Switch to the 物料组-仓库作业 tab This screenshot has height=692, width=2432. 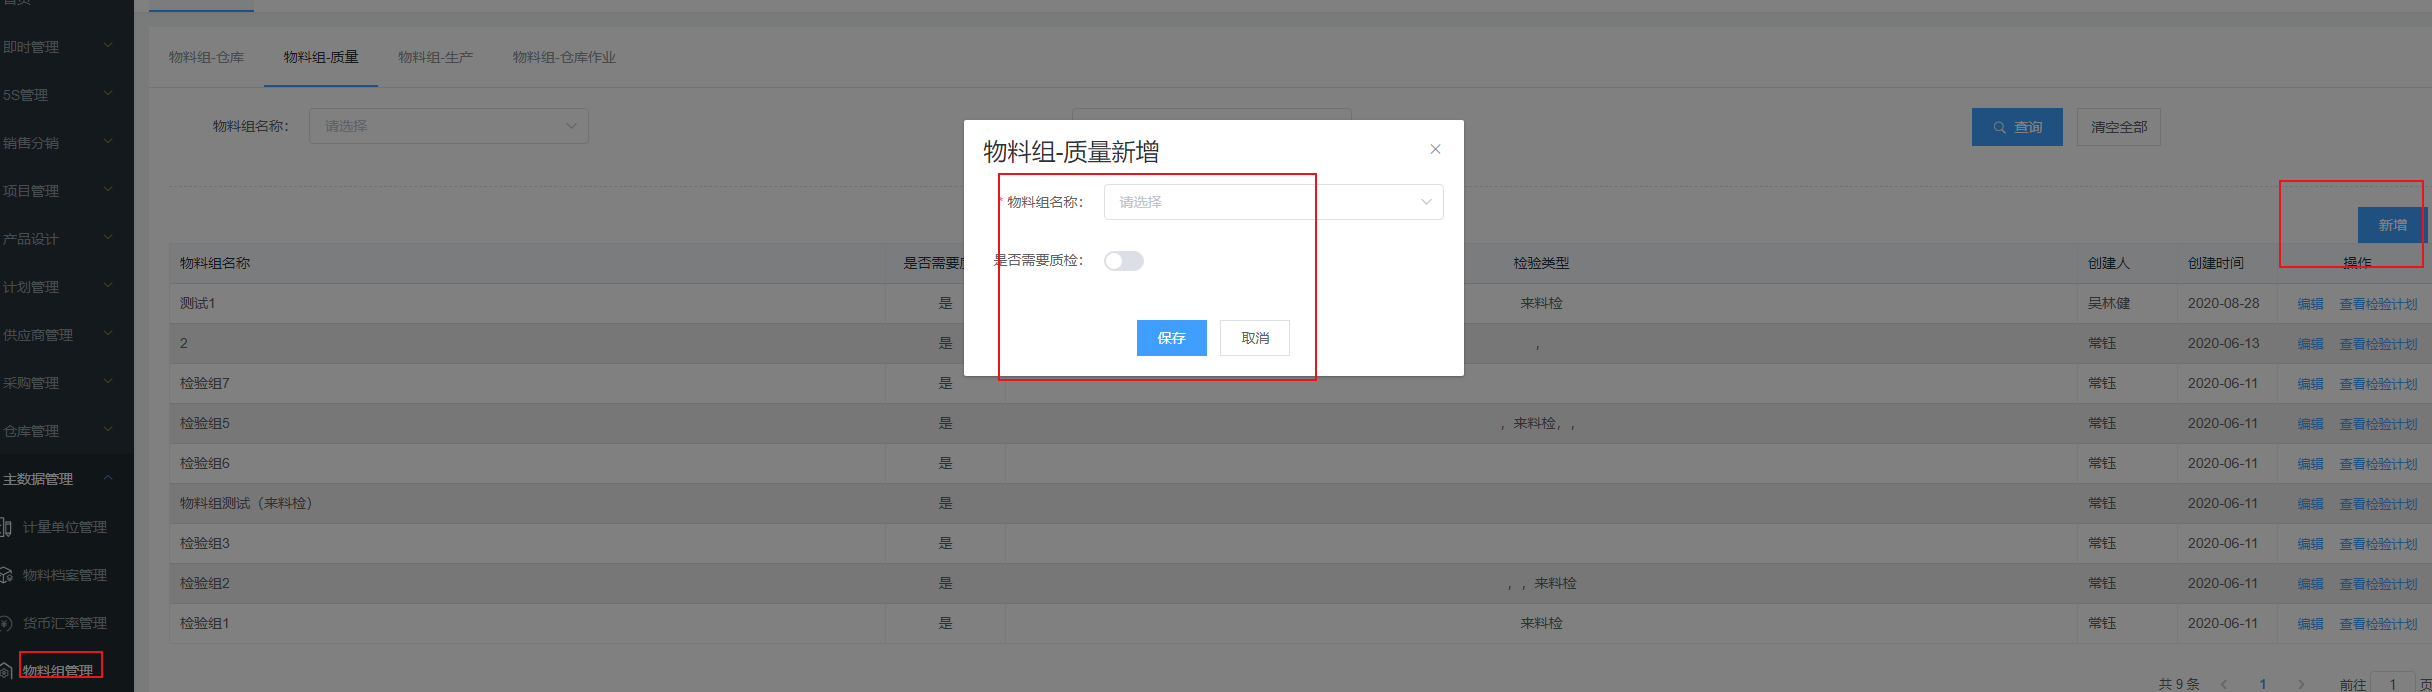click(564, 57)
